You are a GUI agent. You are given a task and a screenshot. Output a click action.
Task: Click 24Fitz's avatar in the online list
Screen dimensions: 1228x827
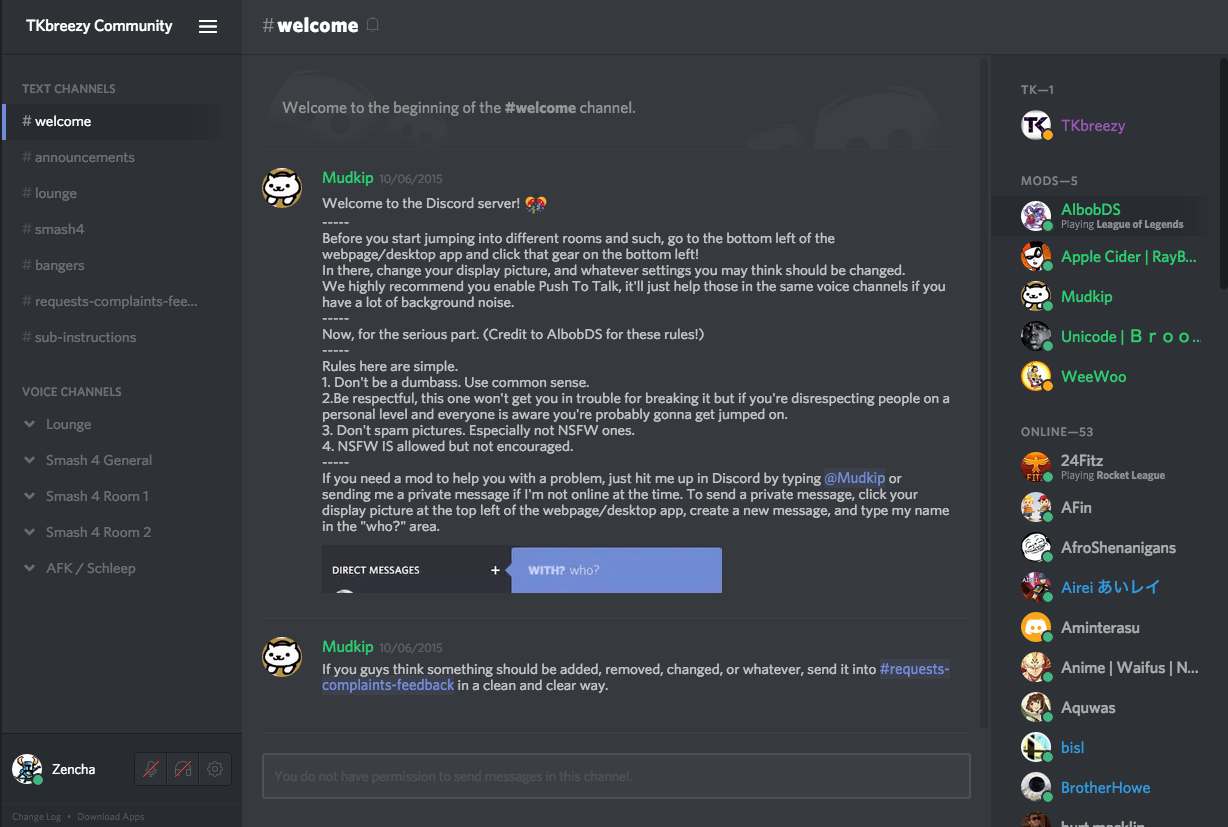click(x=1036, y=467)
